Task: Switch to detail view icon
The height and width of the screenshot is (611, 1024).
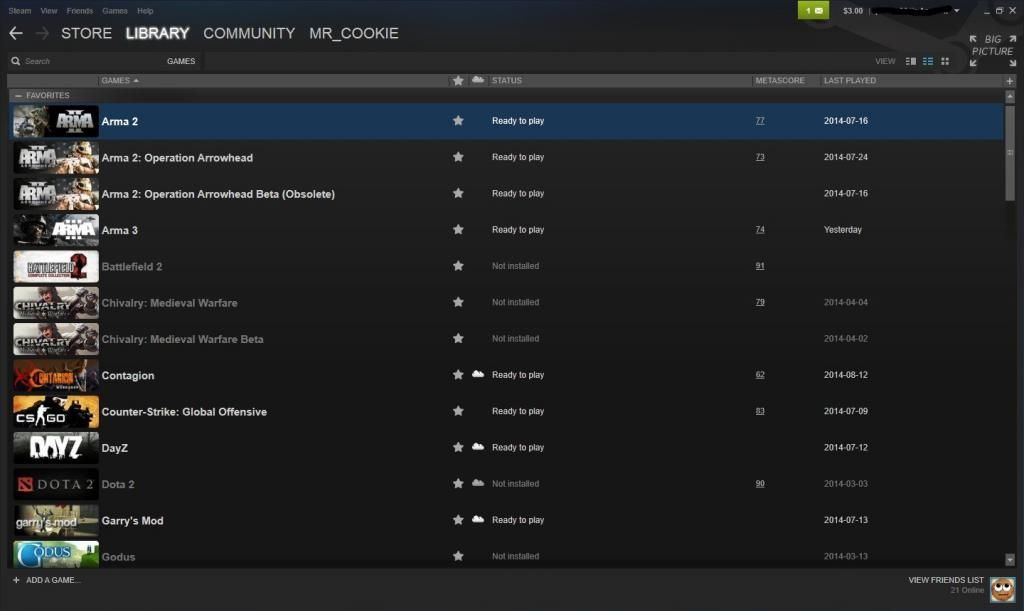Action: [911, 61]
